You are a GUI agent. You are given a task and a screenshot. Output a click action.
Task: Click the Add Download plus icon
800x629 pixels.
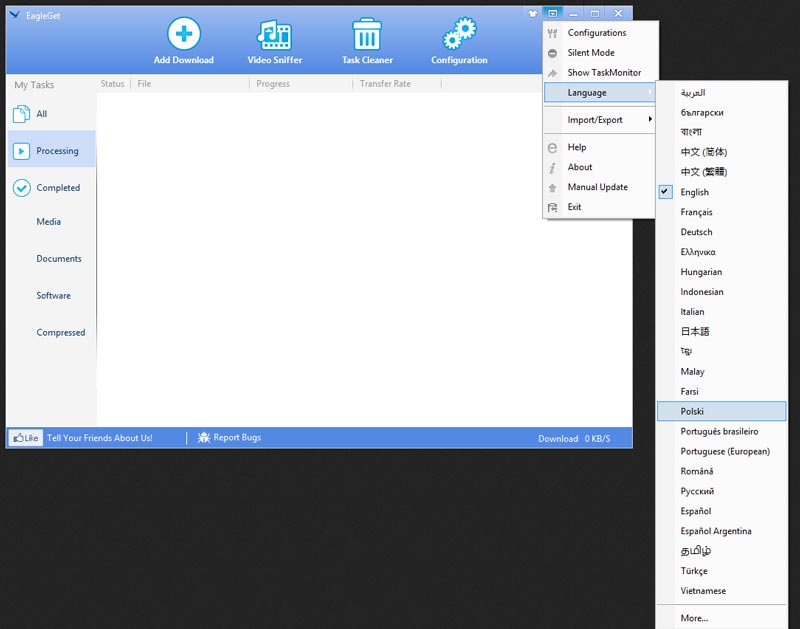184,34
